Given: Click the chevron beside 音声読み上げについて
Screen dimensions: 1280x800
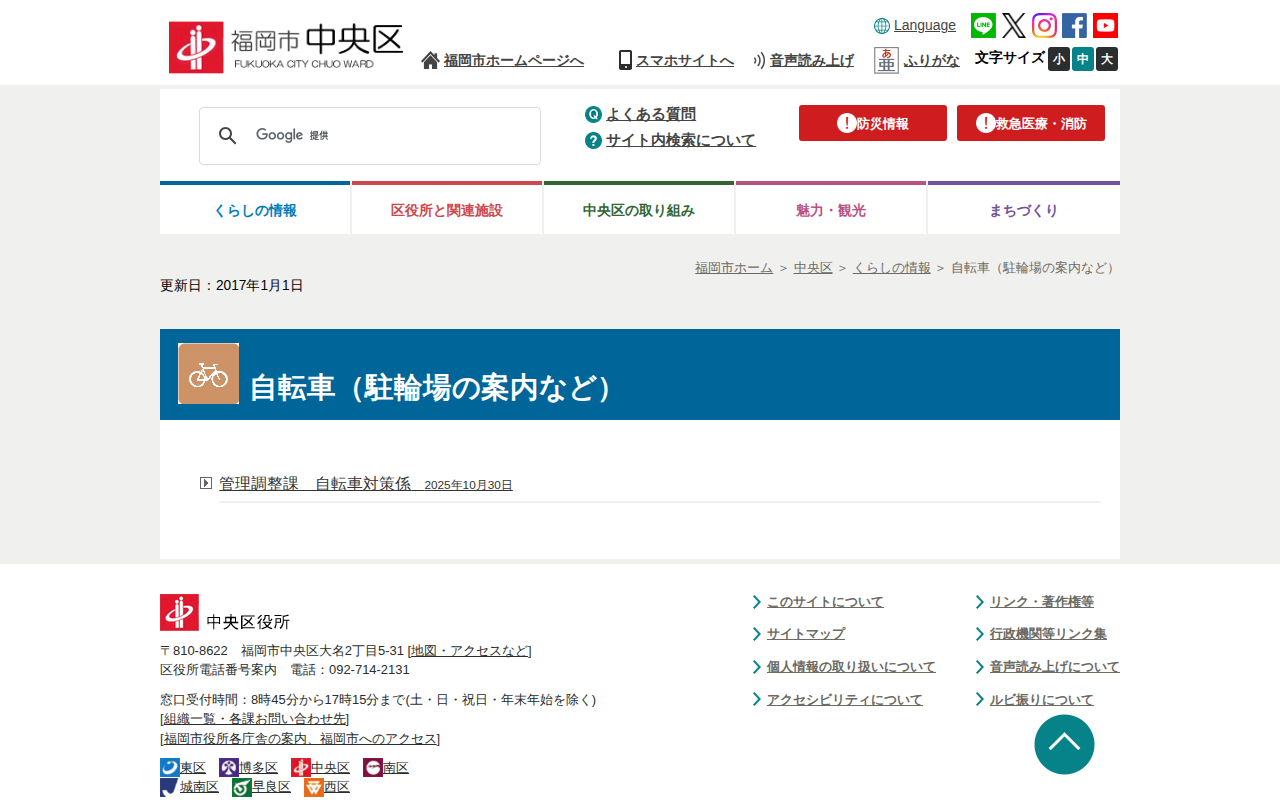Looking at the screenshot, I should (x=980, y=667).
